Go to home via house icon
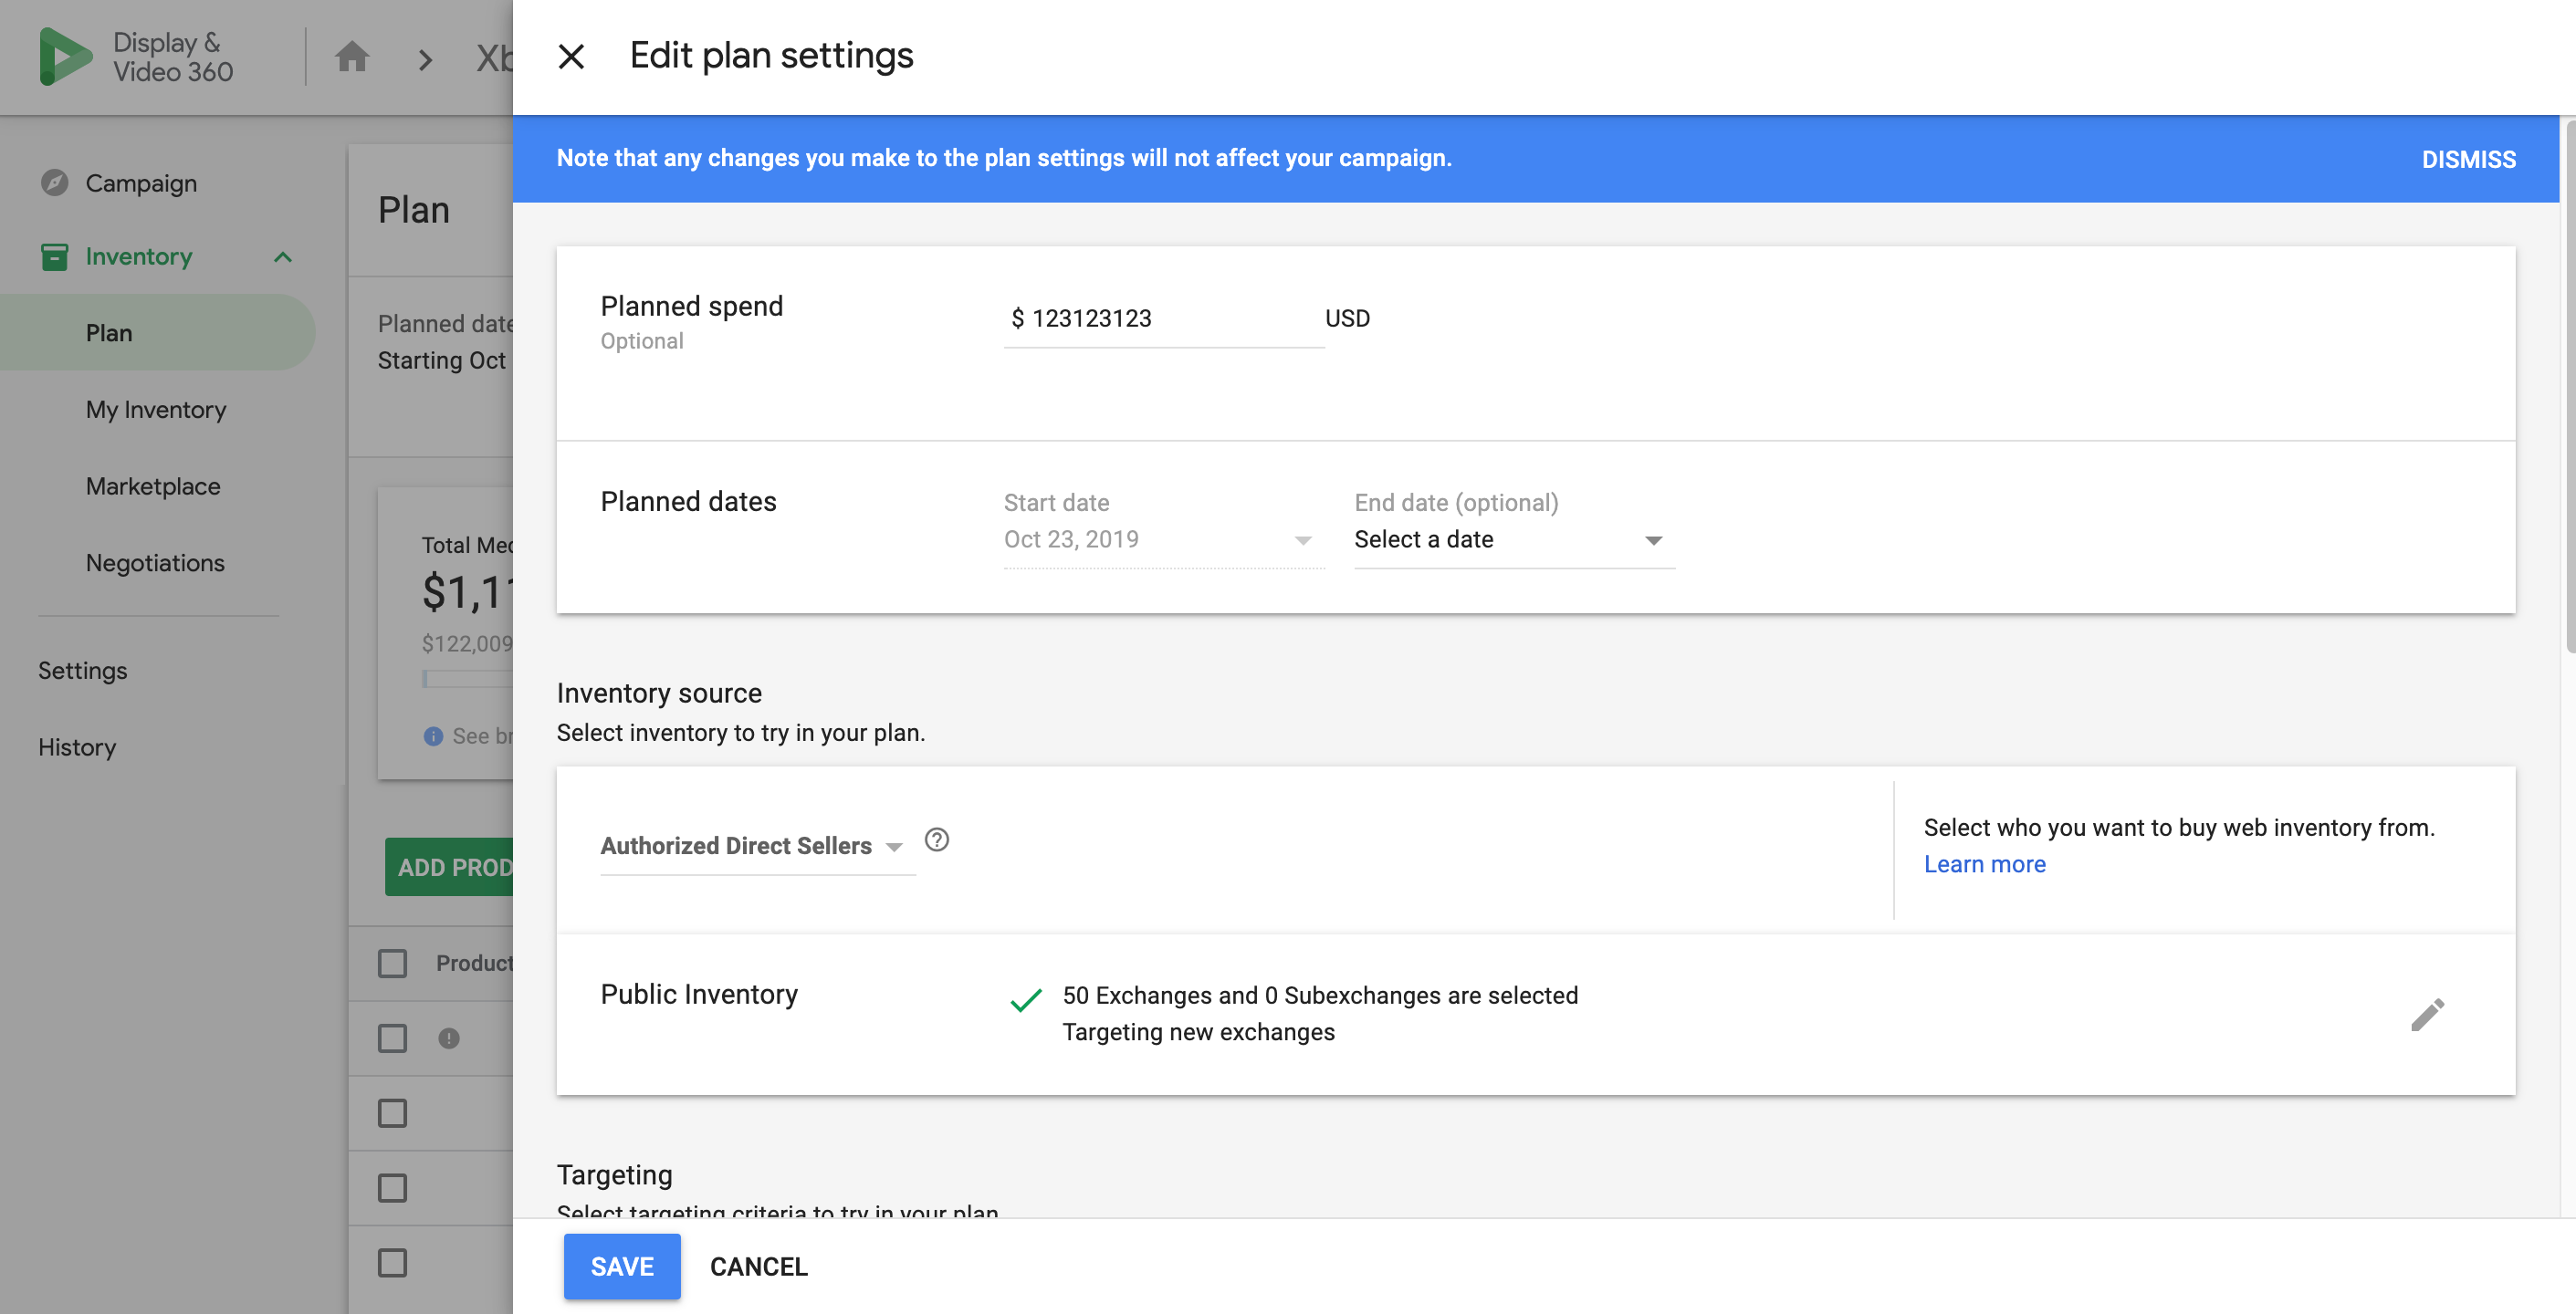 pyautogui.click(x=352, y=57)
